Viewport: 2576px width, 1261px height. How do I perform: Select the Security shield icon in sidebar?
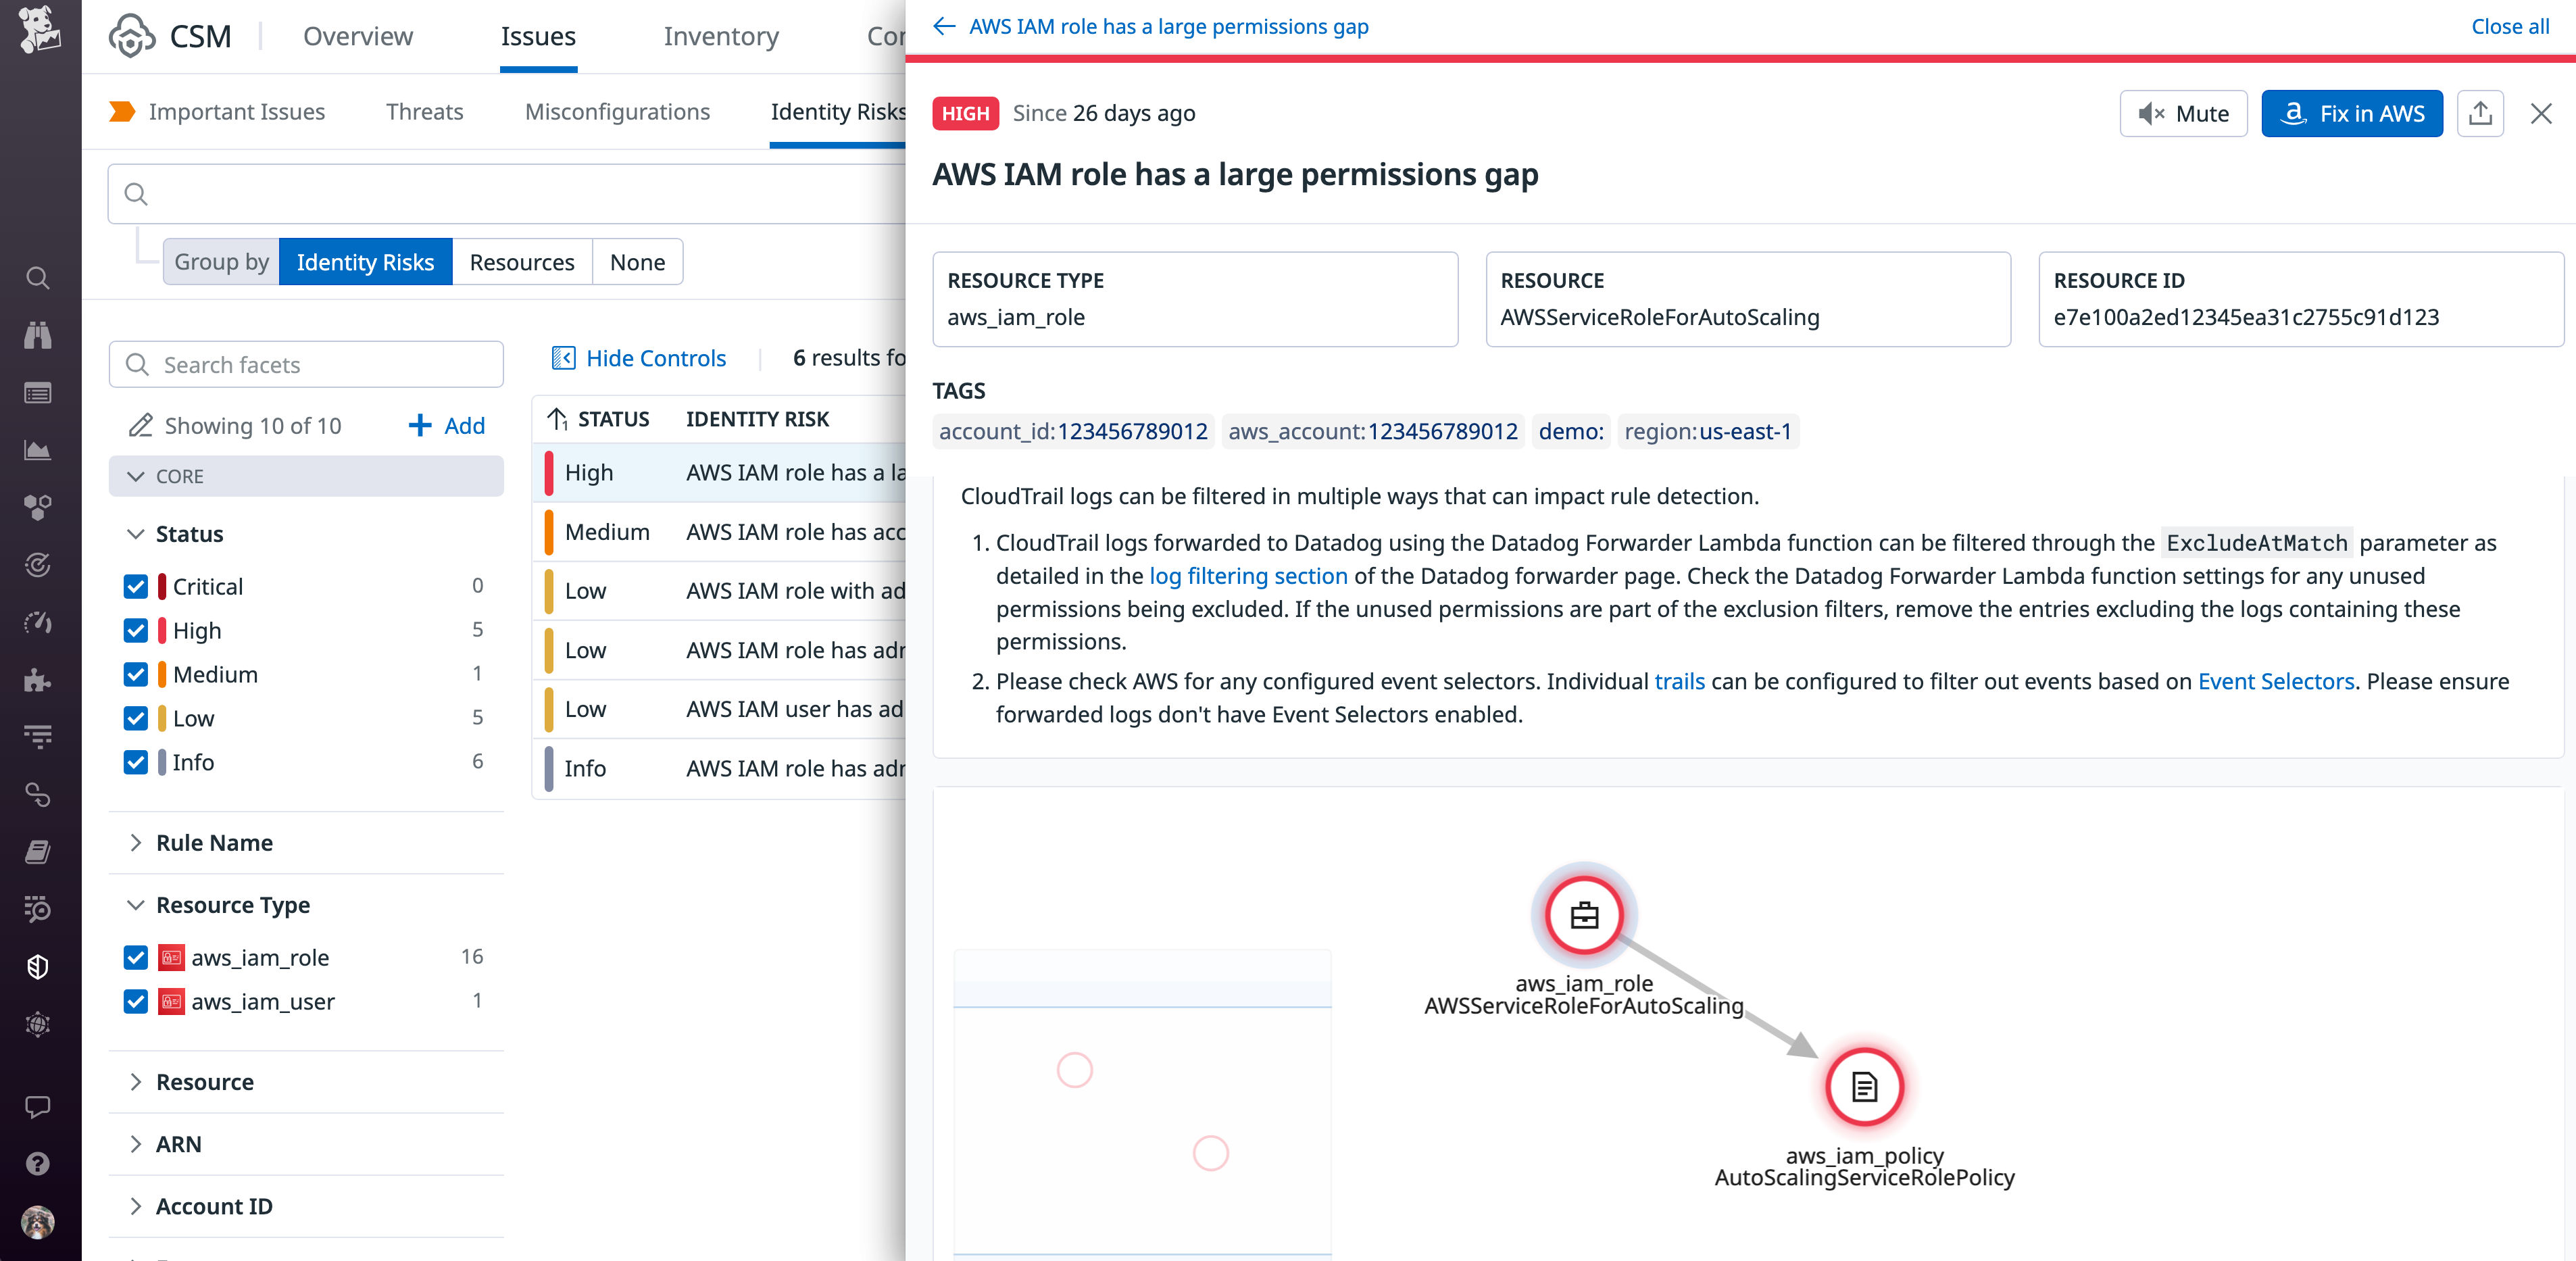[37, 967]
